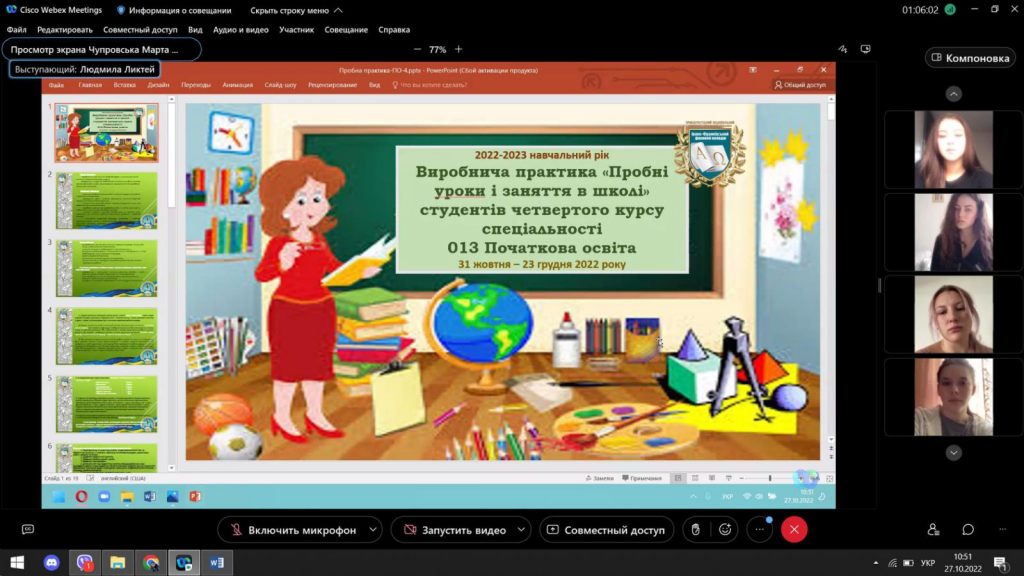1024x576 pixels.
Task: Click the Компоновка layout button
Action: pos(970,58)
